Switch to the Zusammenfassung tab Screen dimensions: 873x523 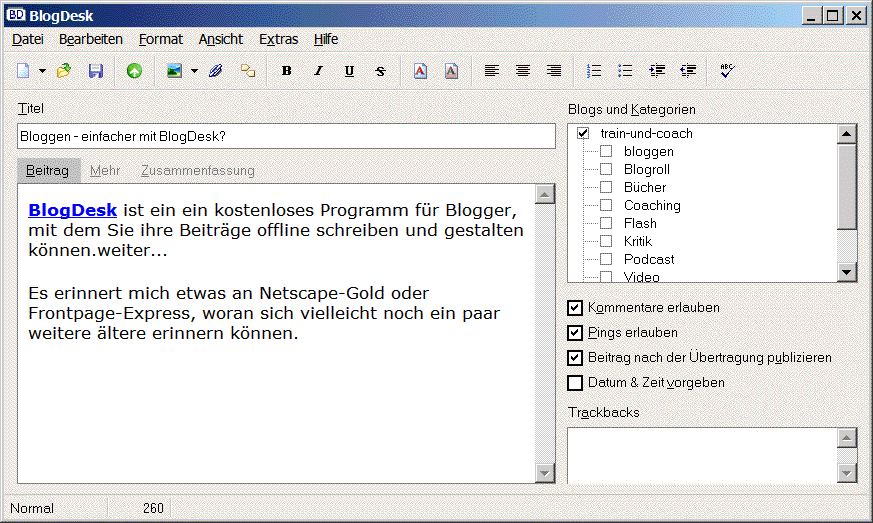coord(198,170)
